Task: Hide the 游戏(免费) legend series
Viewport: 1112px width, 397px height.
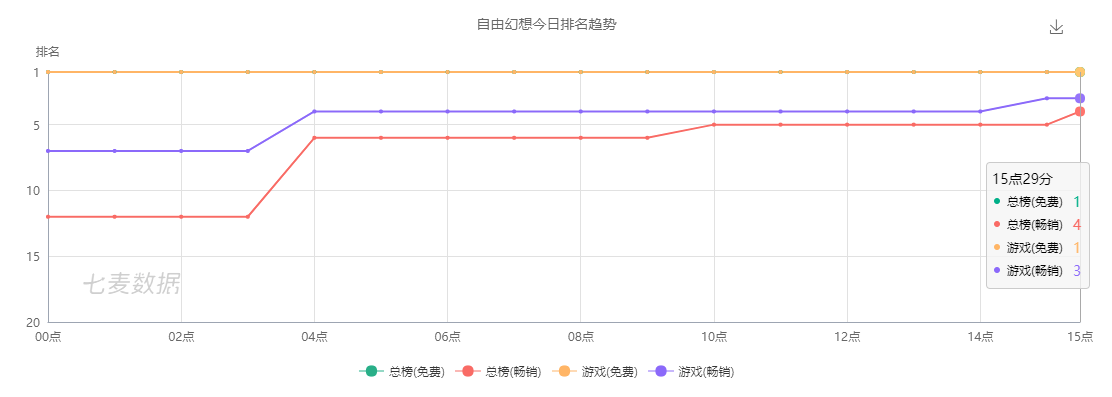Action: pyautogui.click(x=595, y=371)
